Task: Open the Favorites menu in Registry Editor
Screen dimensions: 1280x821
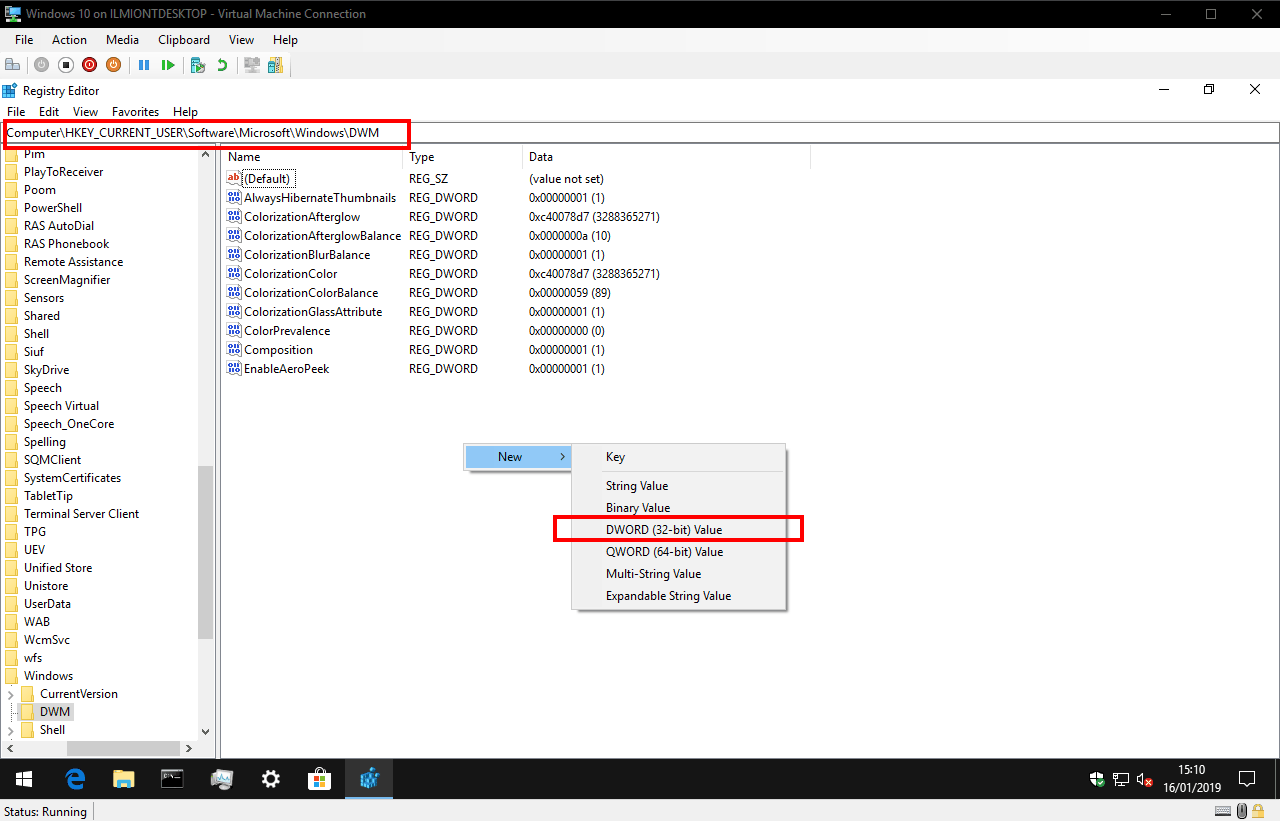Action: [135, 112]
